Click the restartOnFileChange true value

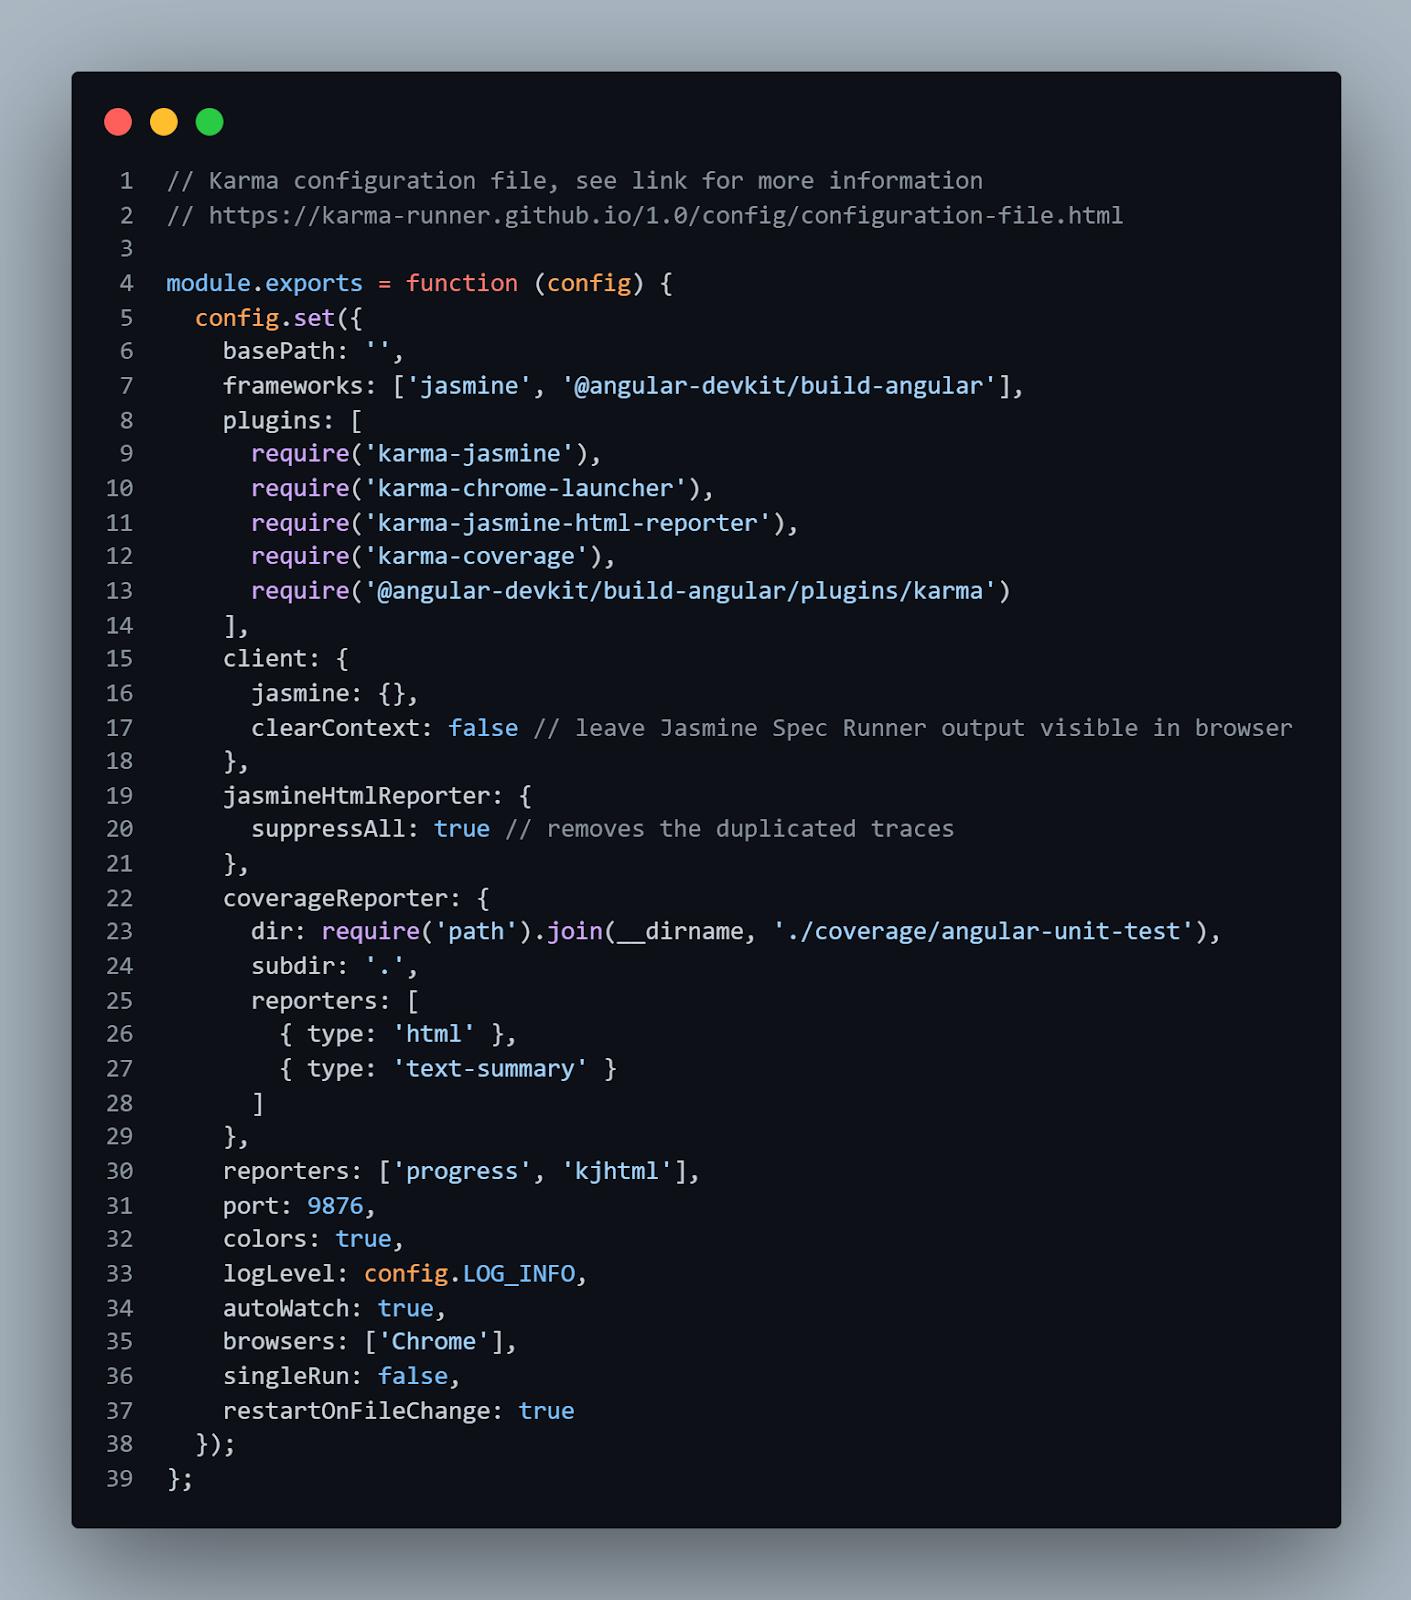click(x=546, y=1411)
